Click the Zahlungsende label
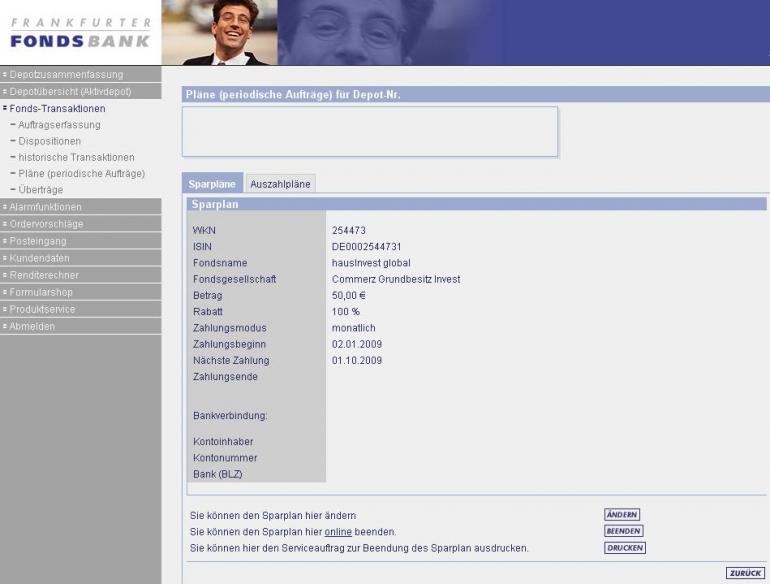Viewport: 770px width, 584px height. (225, 377)
